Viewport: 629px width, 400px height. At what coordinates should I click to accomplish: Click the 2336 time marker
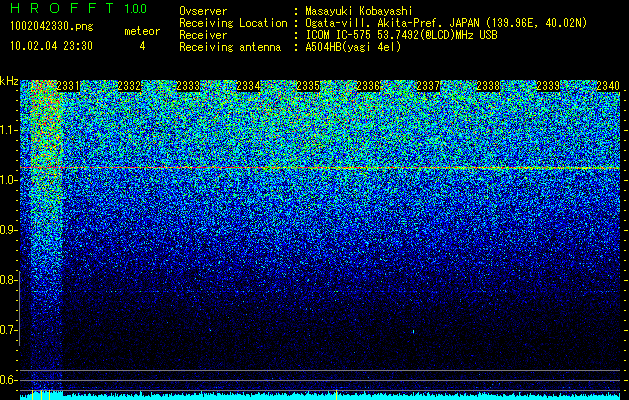[x=368, y=86]
